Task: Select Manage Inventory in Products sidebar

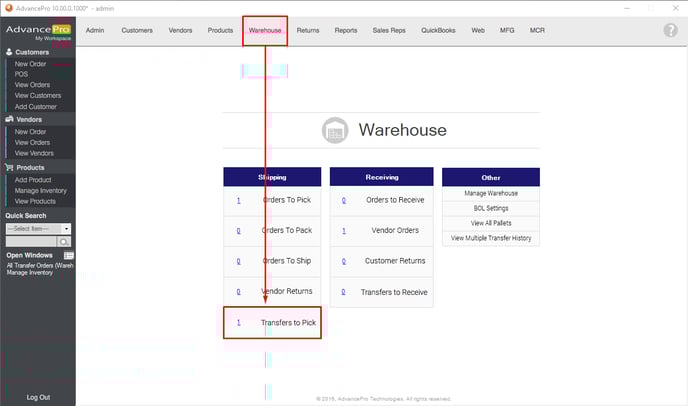Action: click(40, 190)
